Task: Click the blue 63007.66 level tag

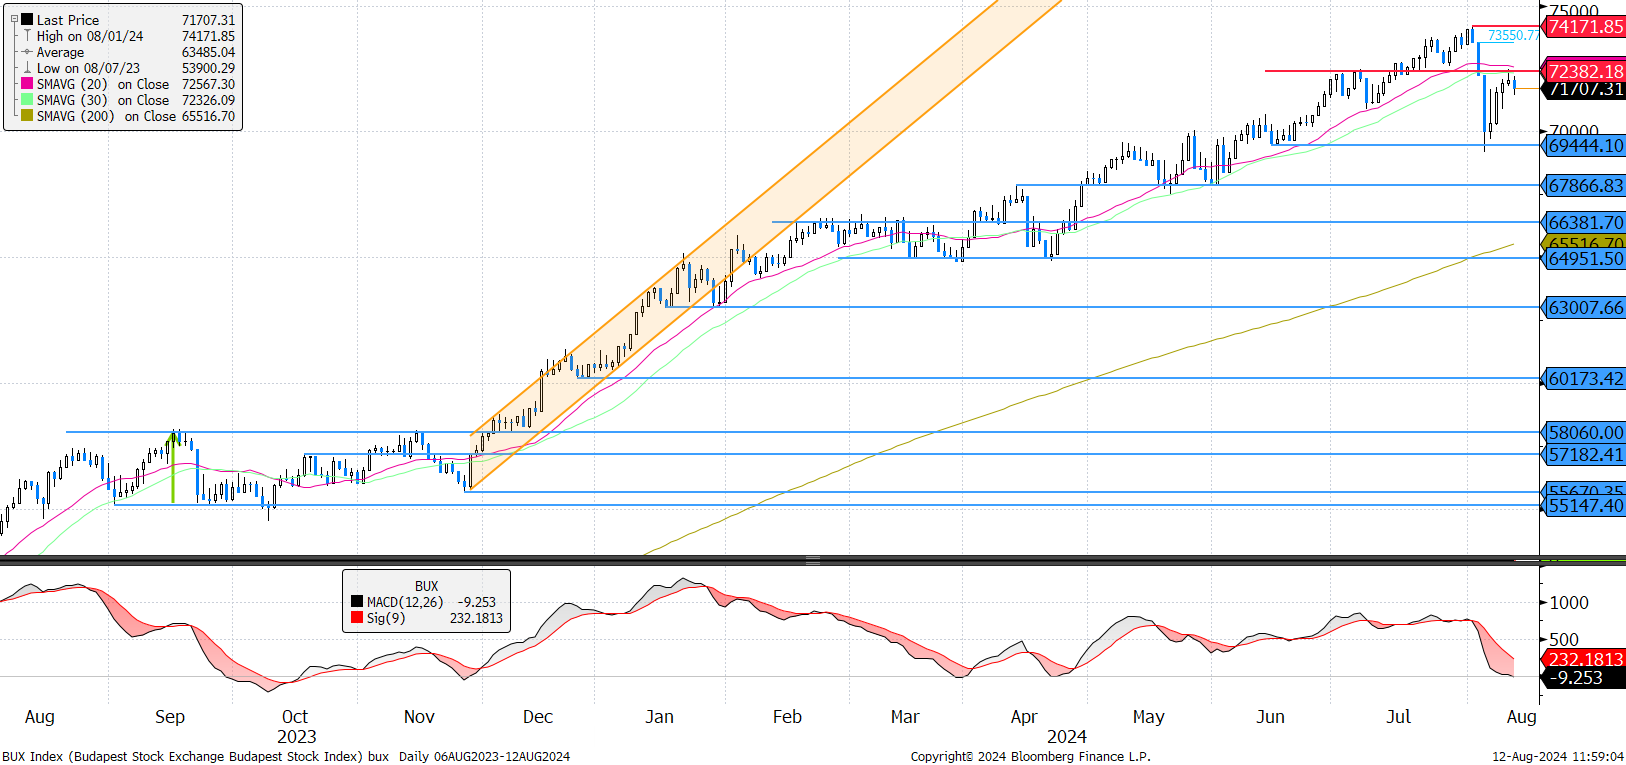Action: pos(1585,308)
